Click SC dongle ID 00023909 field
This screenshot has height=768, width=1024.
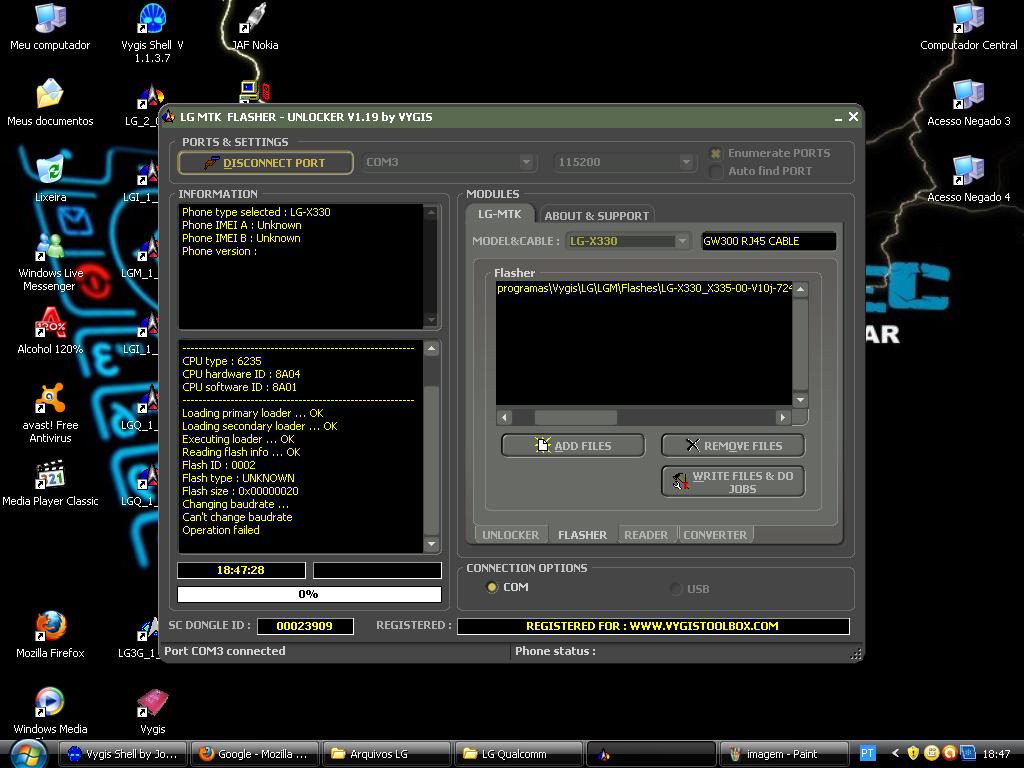click(x=305, y=626)
